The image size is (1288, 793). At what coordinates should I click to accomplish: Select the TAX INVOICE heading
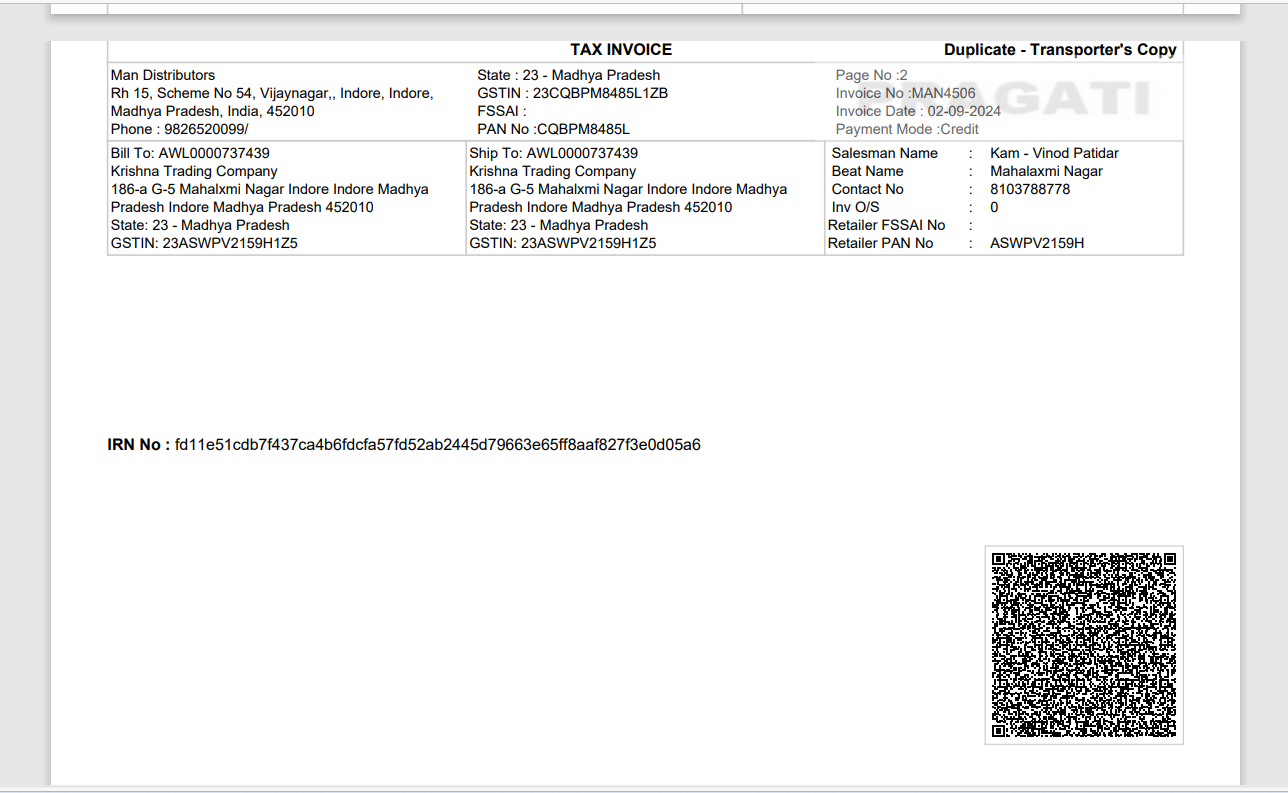pos(621,50)
